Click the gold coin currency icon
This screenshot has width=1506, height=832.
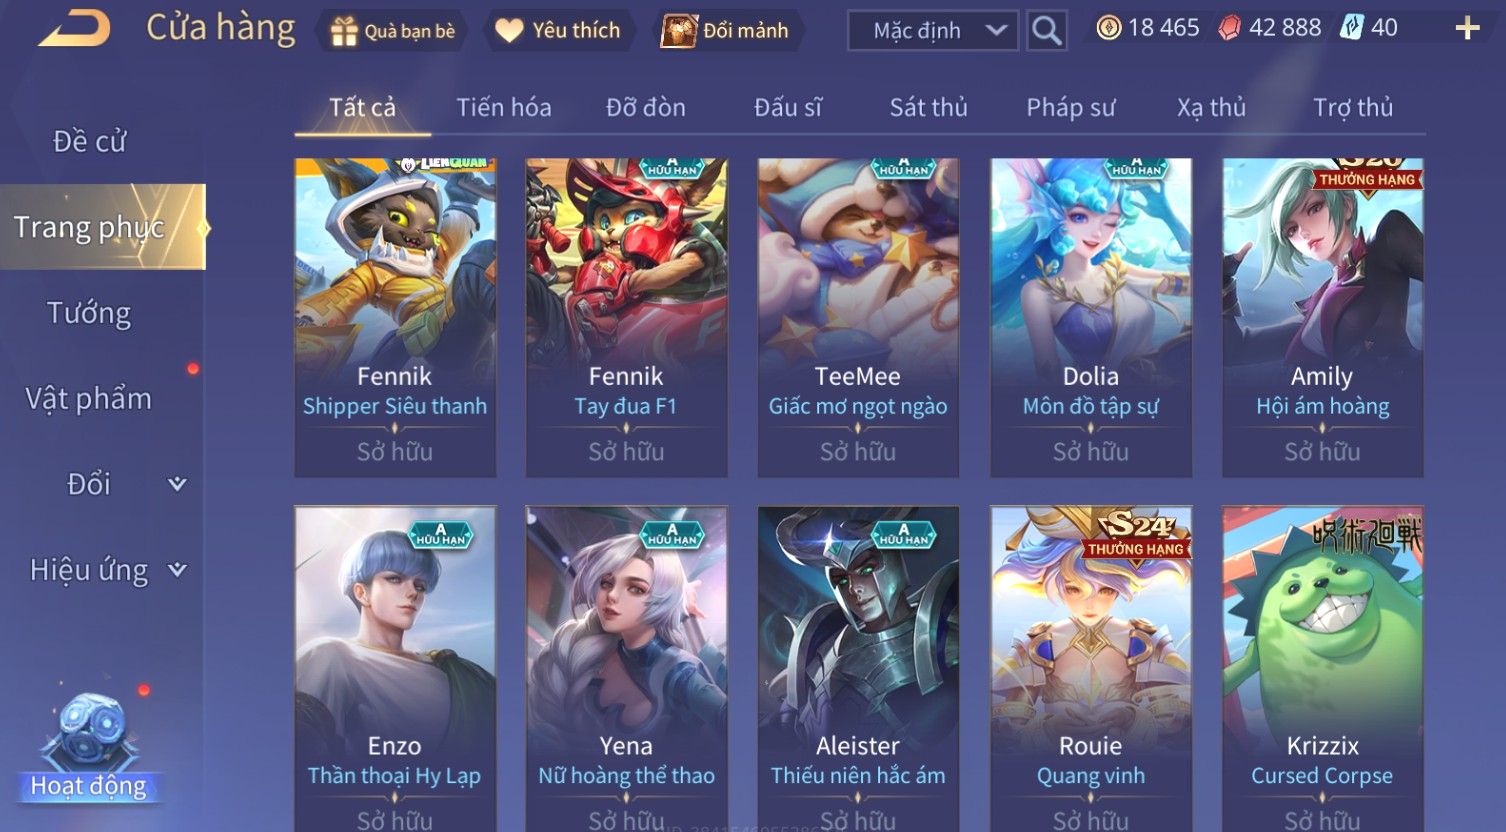point(1109,28)
